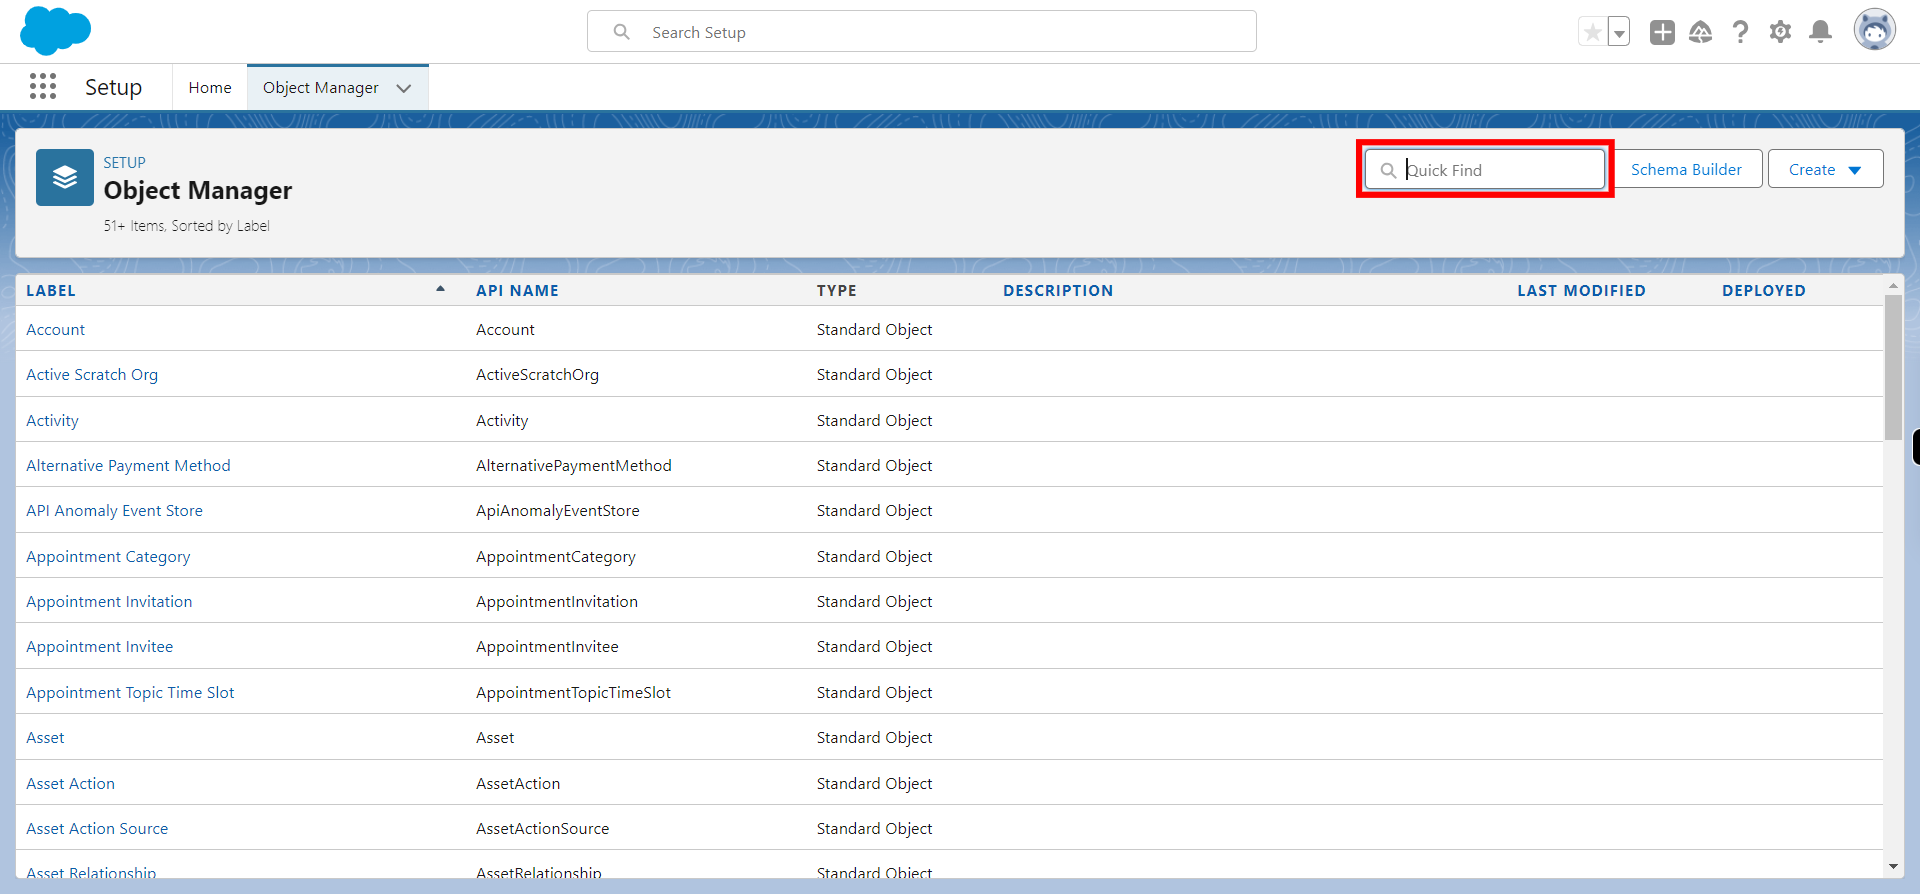Click inside the Quick Find box
1920x894 pixels.
[x=1485, y=170]
